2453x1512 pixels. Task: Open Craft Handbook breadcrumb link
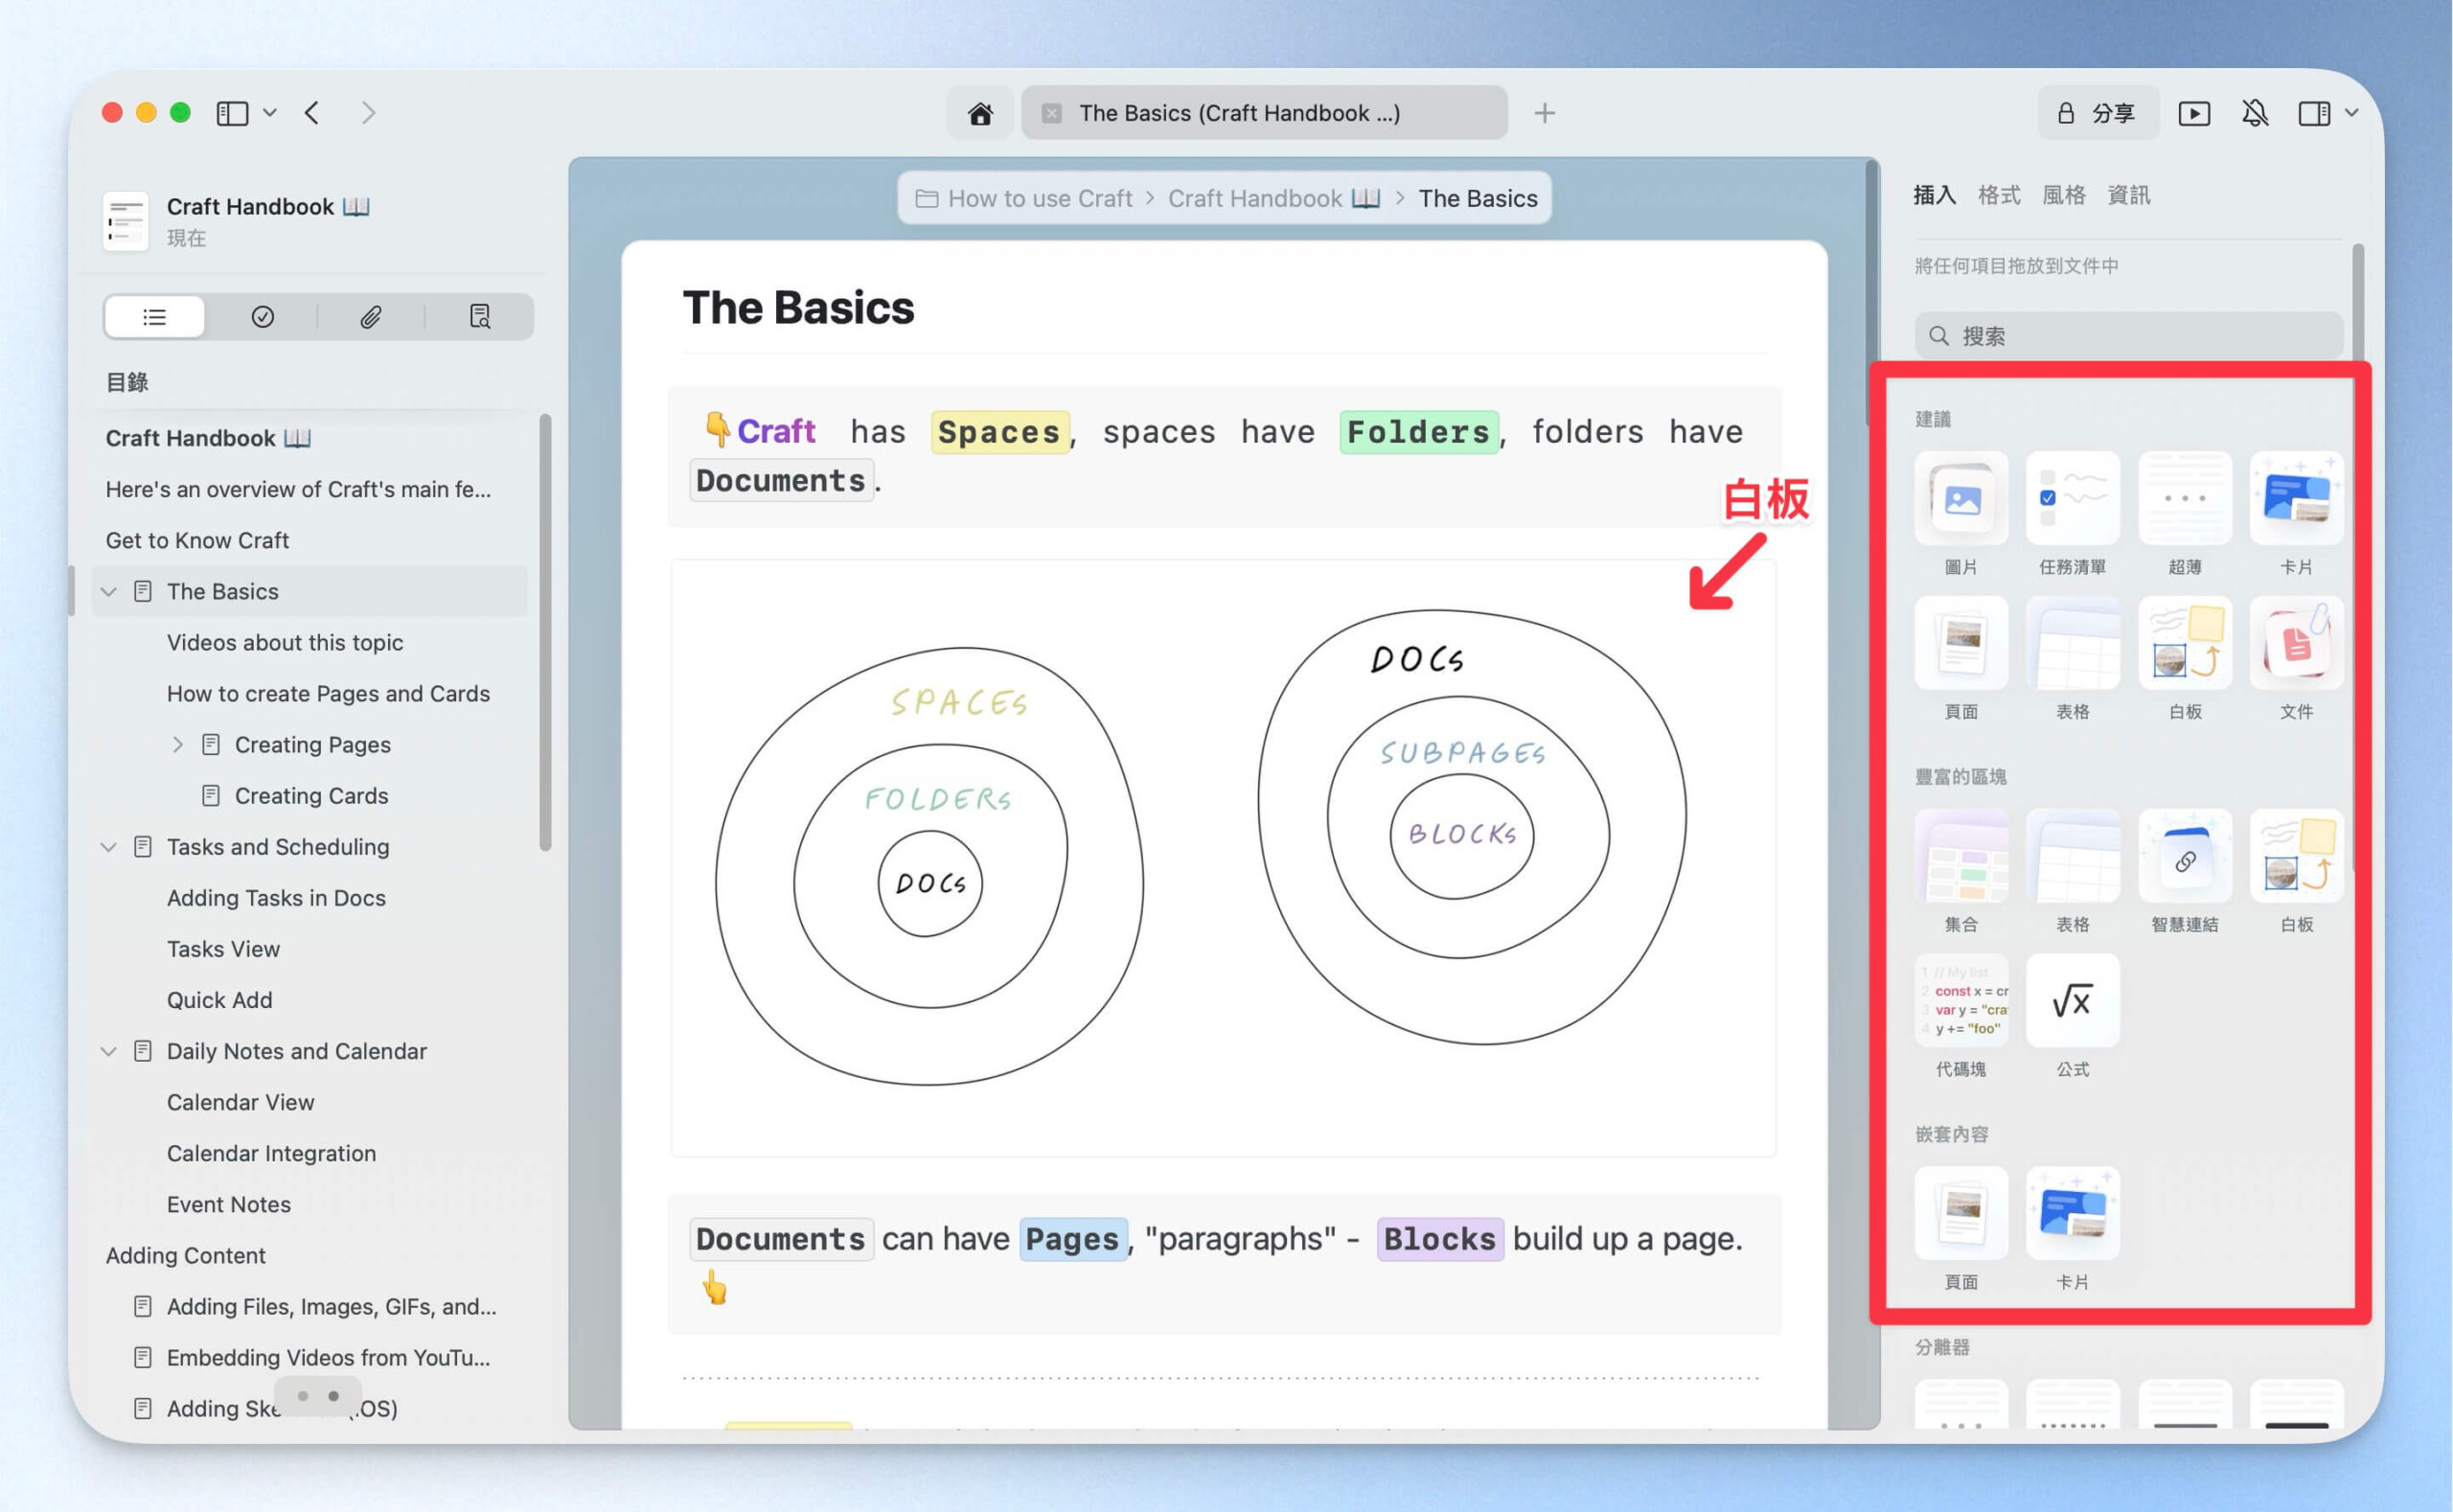coord(1273,198)
